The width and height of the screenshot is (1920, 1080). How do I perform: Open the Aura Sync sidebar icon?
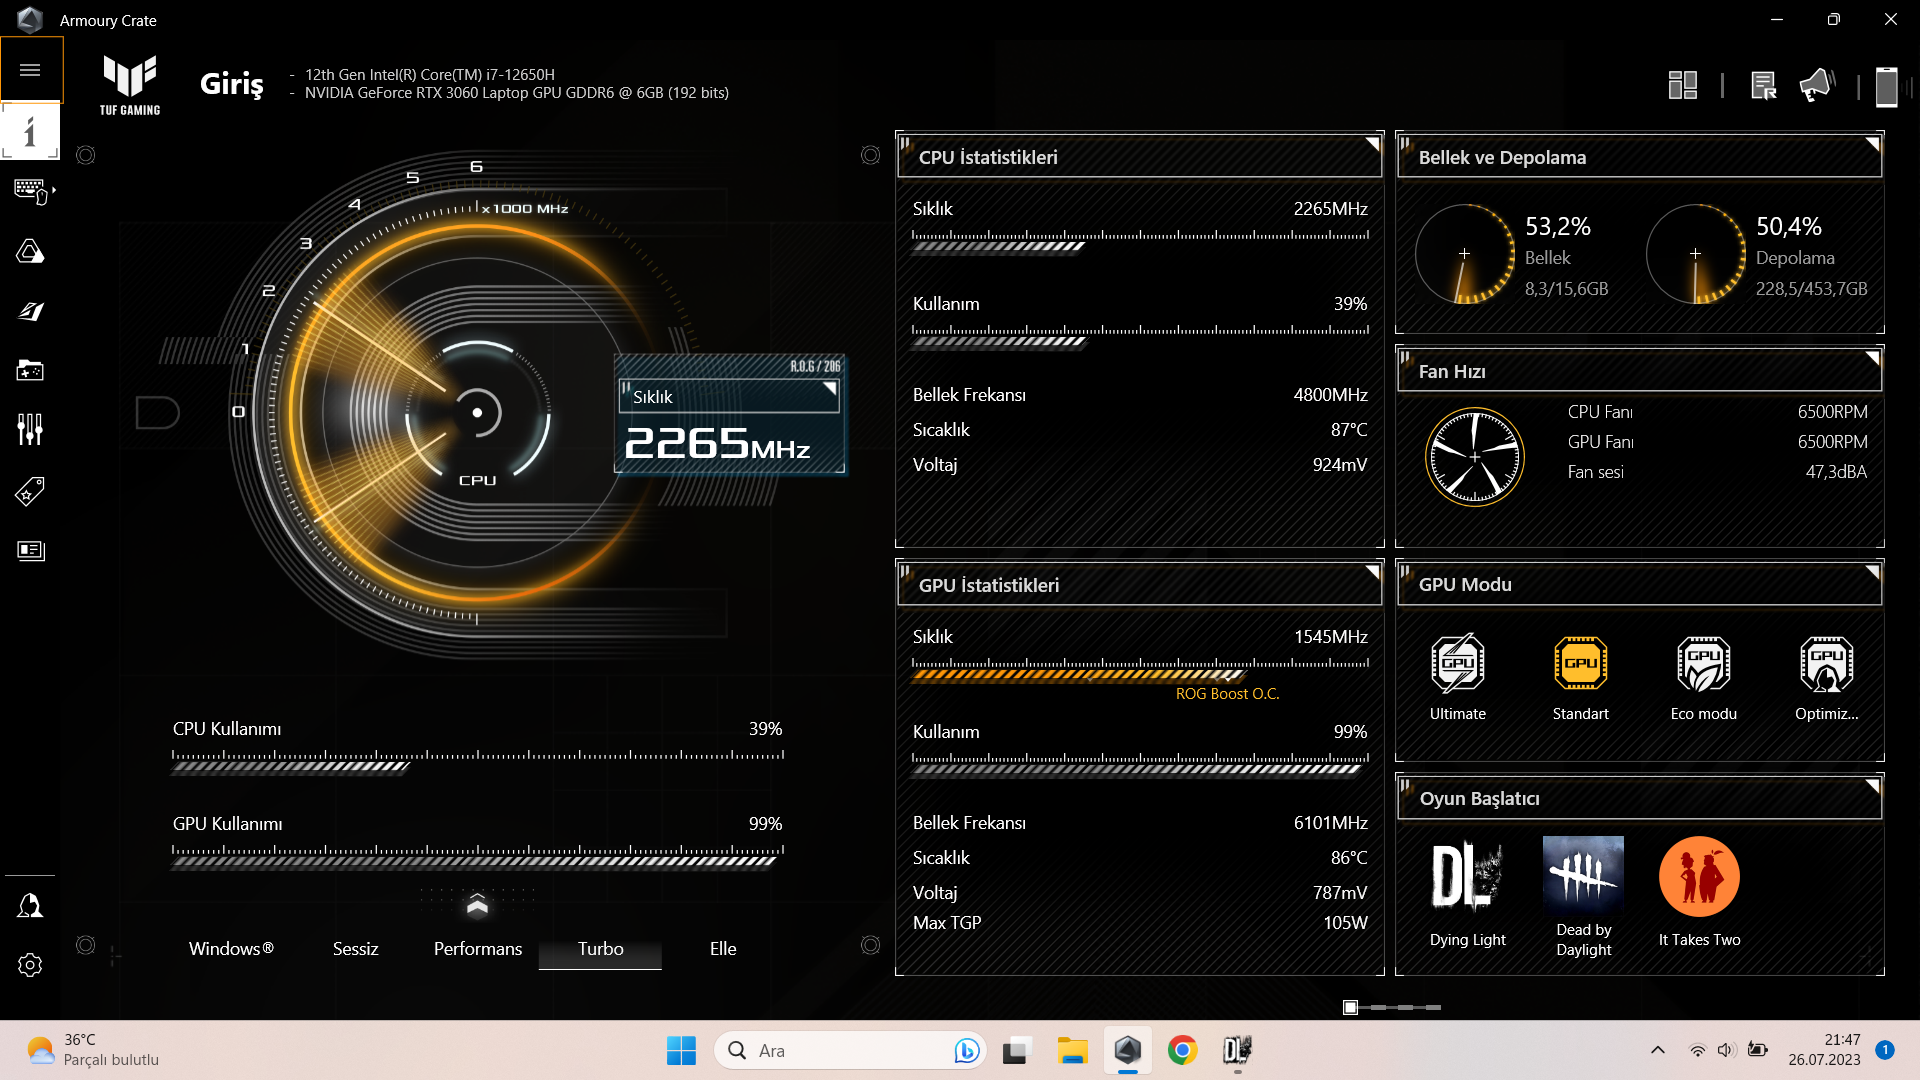(x=30, y=251)
